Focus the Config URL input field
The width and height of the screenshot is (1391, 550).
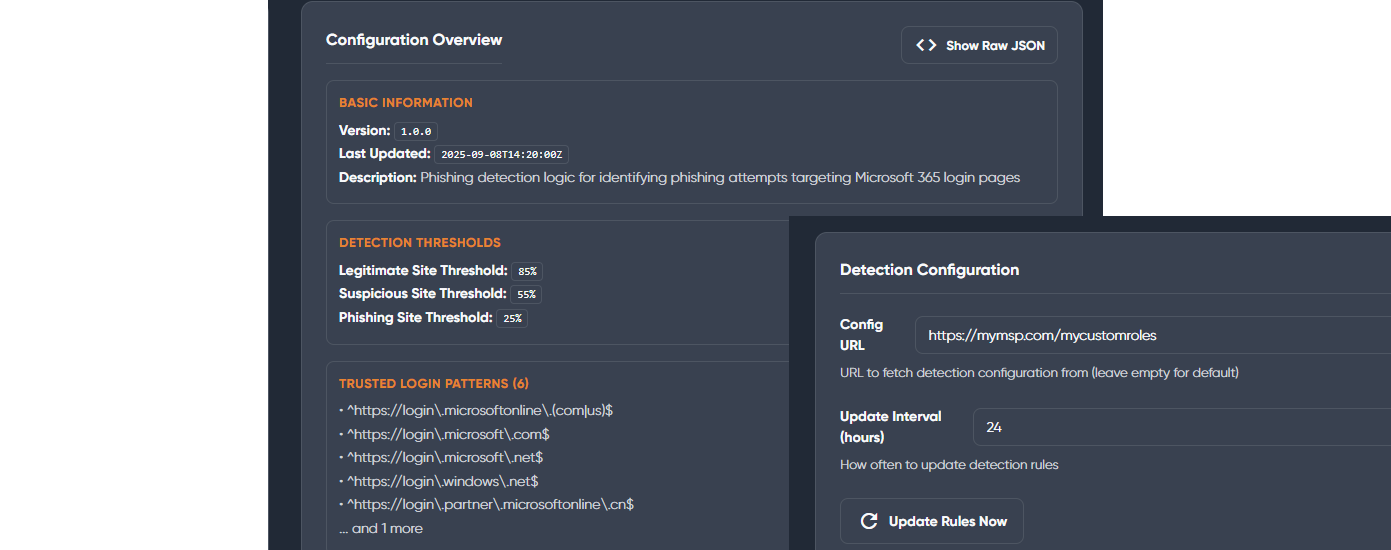pos(1153,335)
